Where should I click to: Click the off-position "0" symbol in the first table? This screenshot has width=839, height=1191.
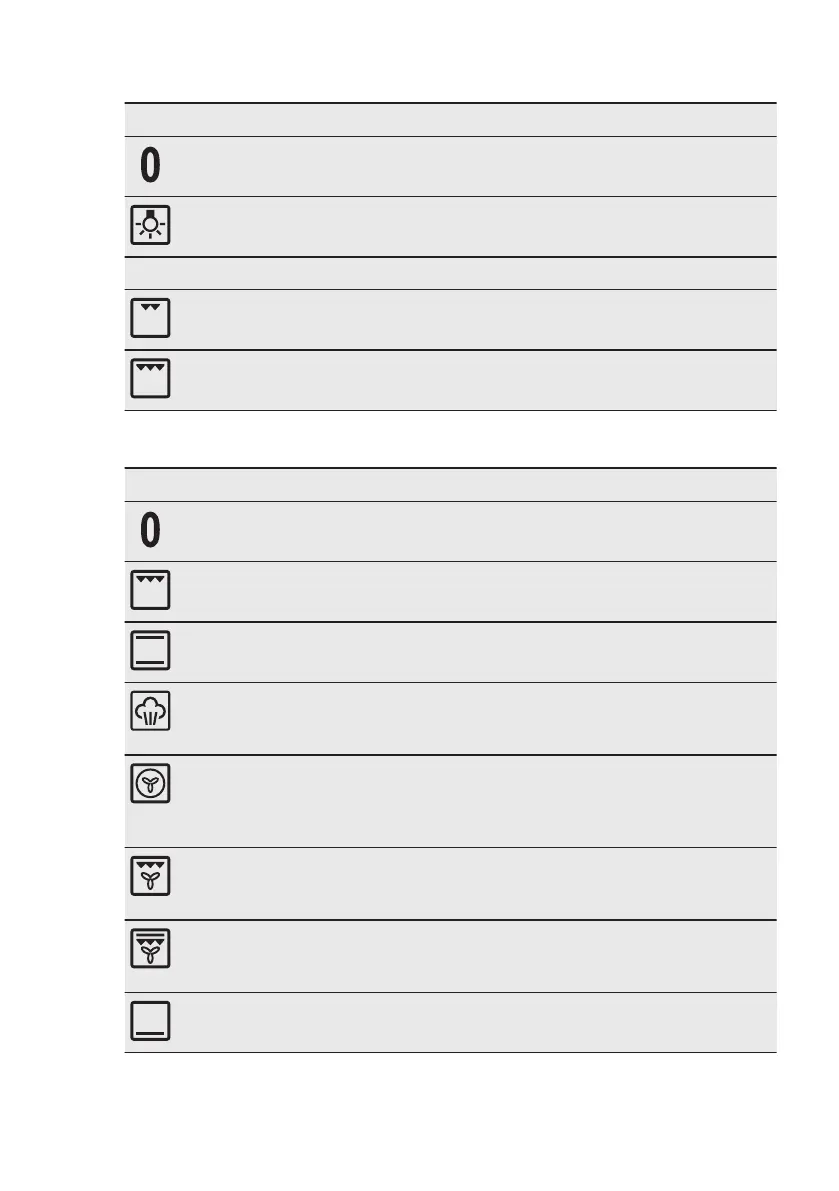point(150,166)
